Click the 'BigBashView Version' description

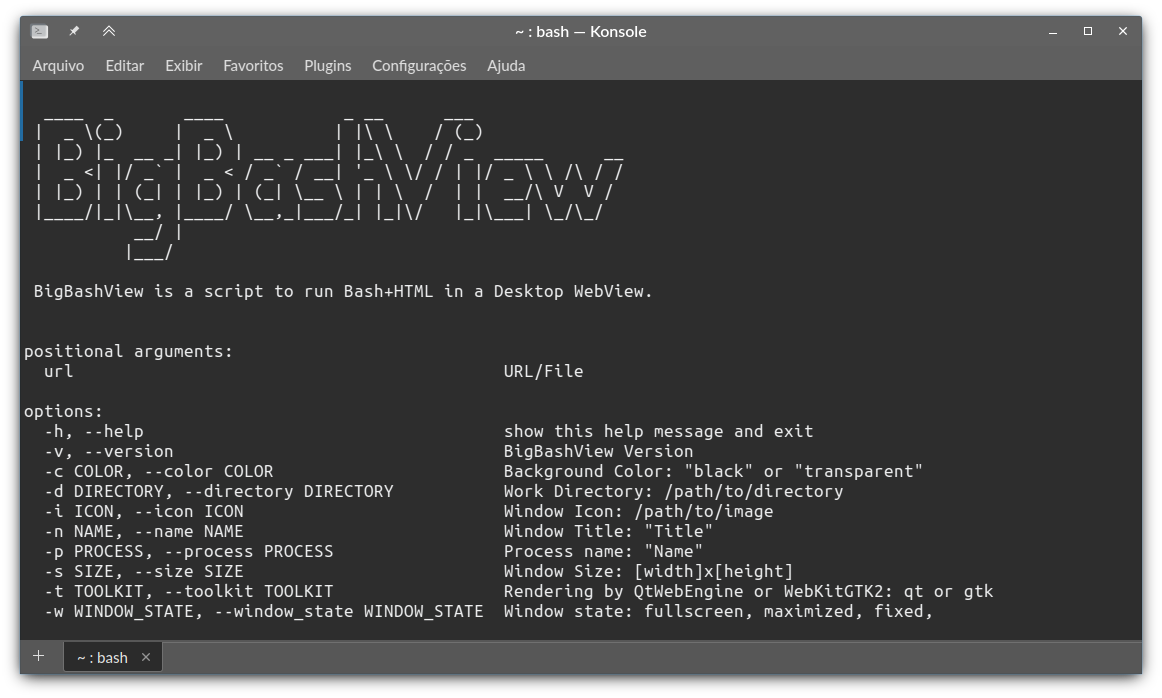598,451
